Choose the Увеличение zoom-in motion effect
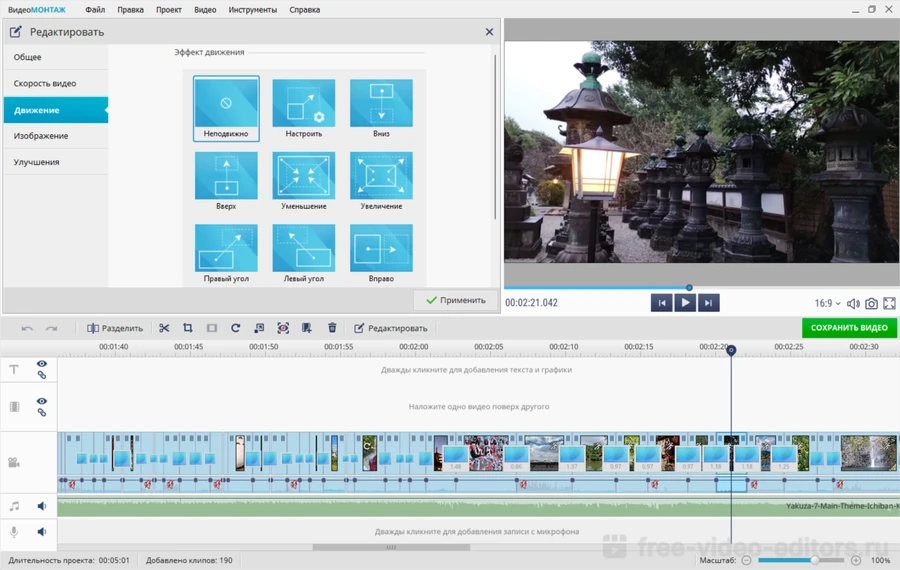This screenshot has height=570, width=900. [x=381, y=177]
